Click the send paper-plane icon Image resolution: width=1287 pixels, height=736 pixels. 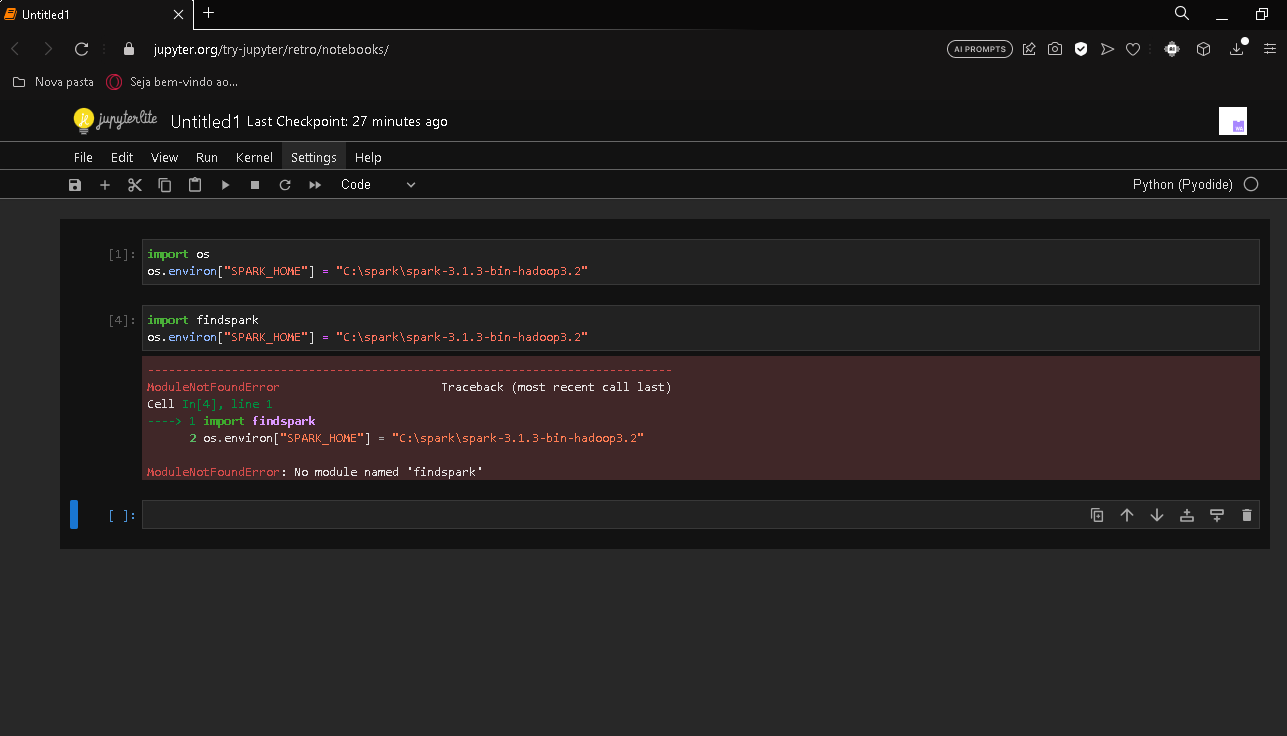(x=1107, y=49)
